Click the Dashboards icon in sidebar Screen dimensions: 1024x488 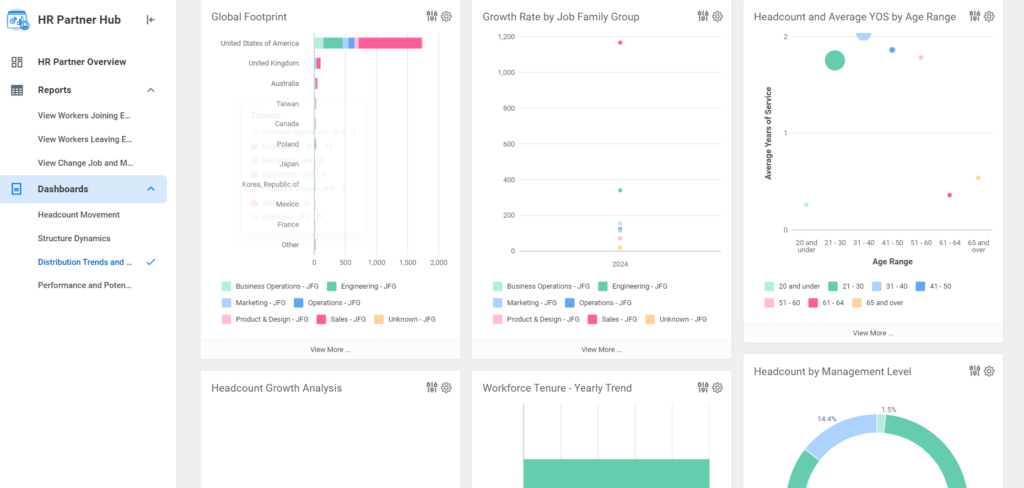pos(17,189)
